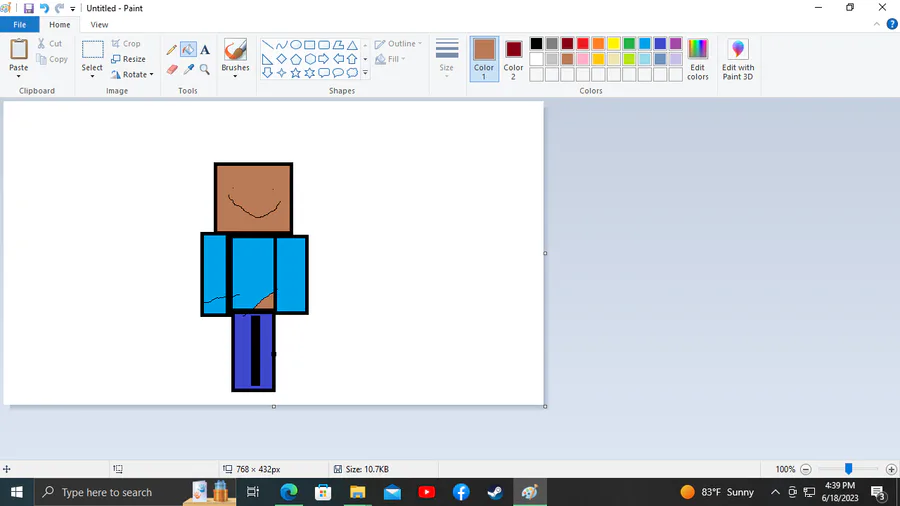Select the Pencil tool
The height and width of the screenshot is (506, 900).
coord(172,50)
